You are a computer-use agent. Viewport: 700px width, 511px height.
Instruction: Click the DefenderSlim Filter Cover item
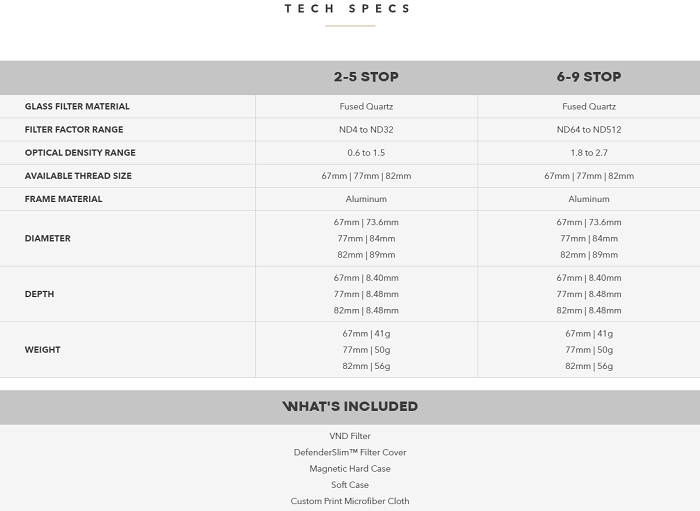tap(350, 452)
